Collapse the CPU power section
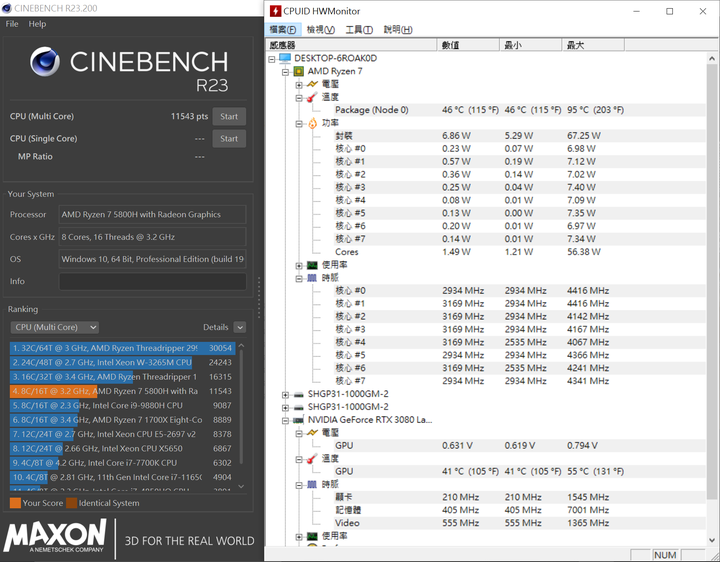Viewport: 720px width, 562px height. coord(299,123)
